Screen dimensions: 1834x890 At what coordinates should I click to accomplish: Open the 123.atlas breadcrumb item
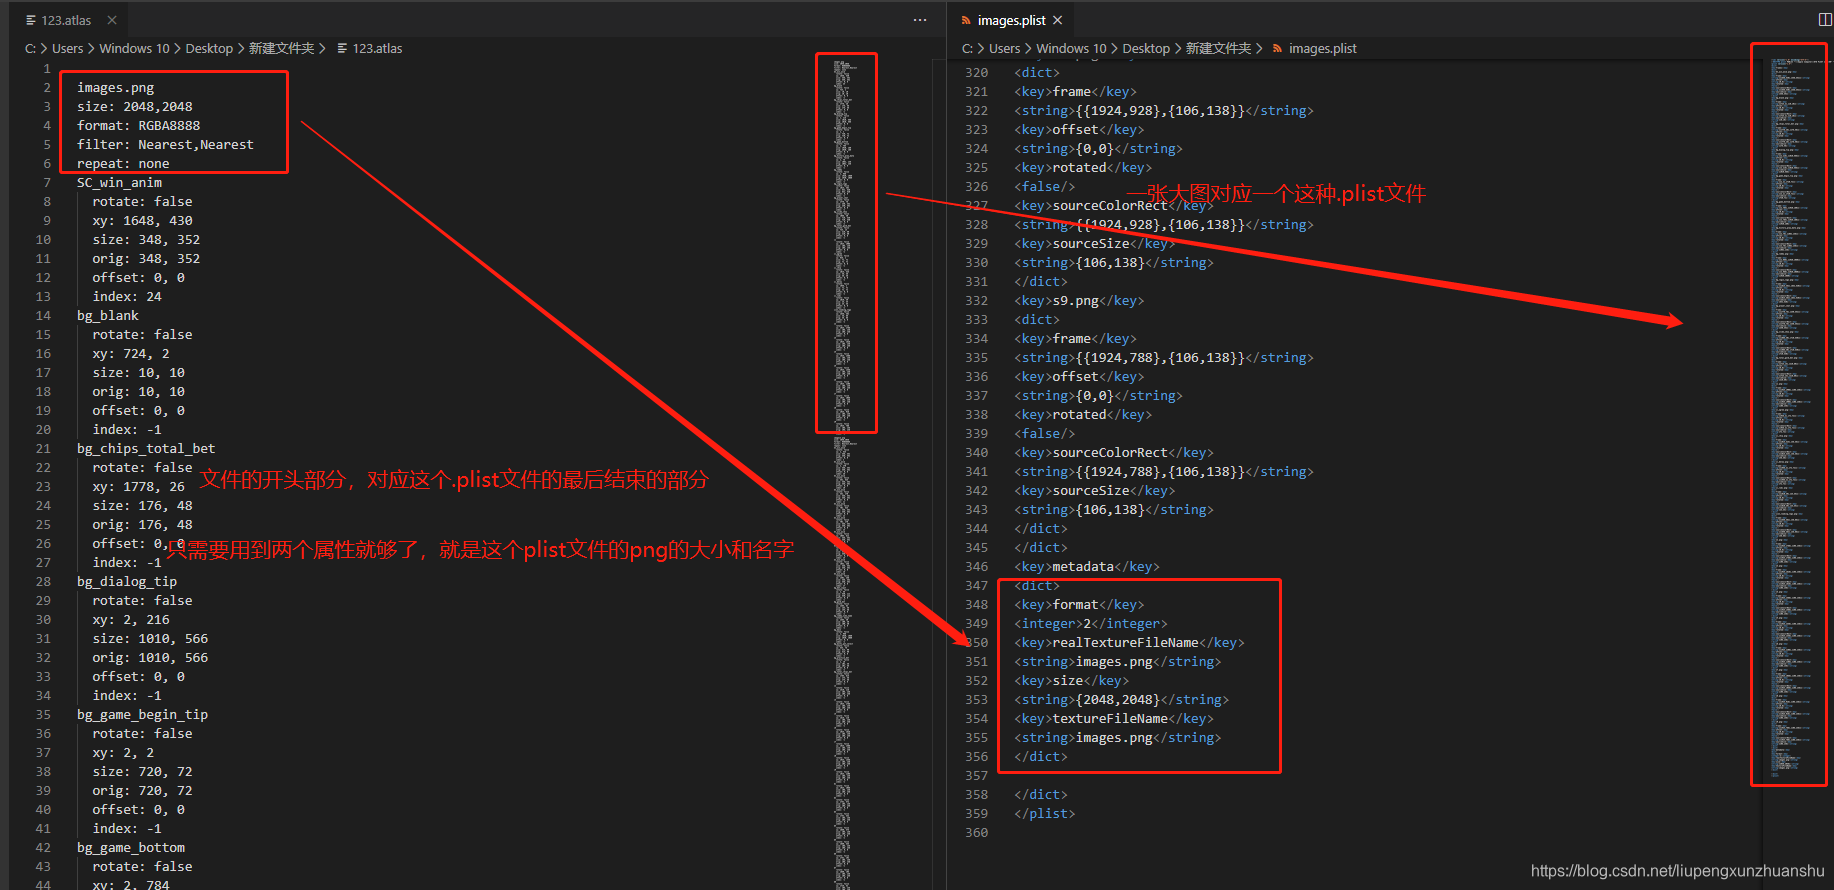[x=377, y=48]
